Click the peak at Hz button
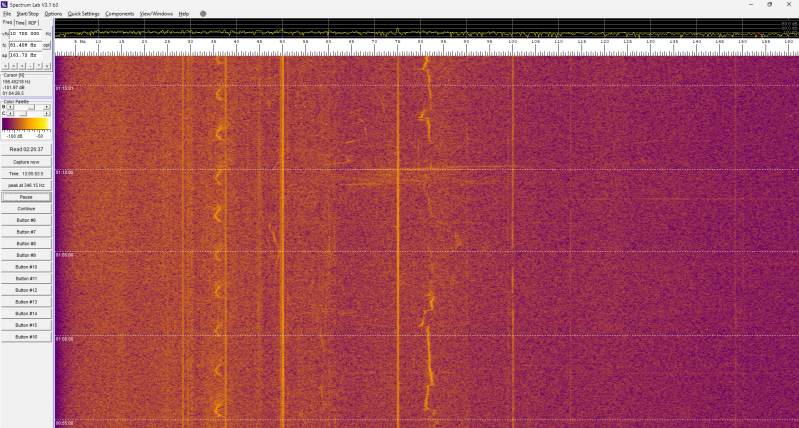Viewport: 799px width, 428px height. (x=26, y=185)
